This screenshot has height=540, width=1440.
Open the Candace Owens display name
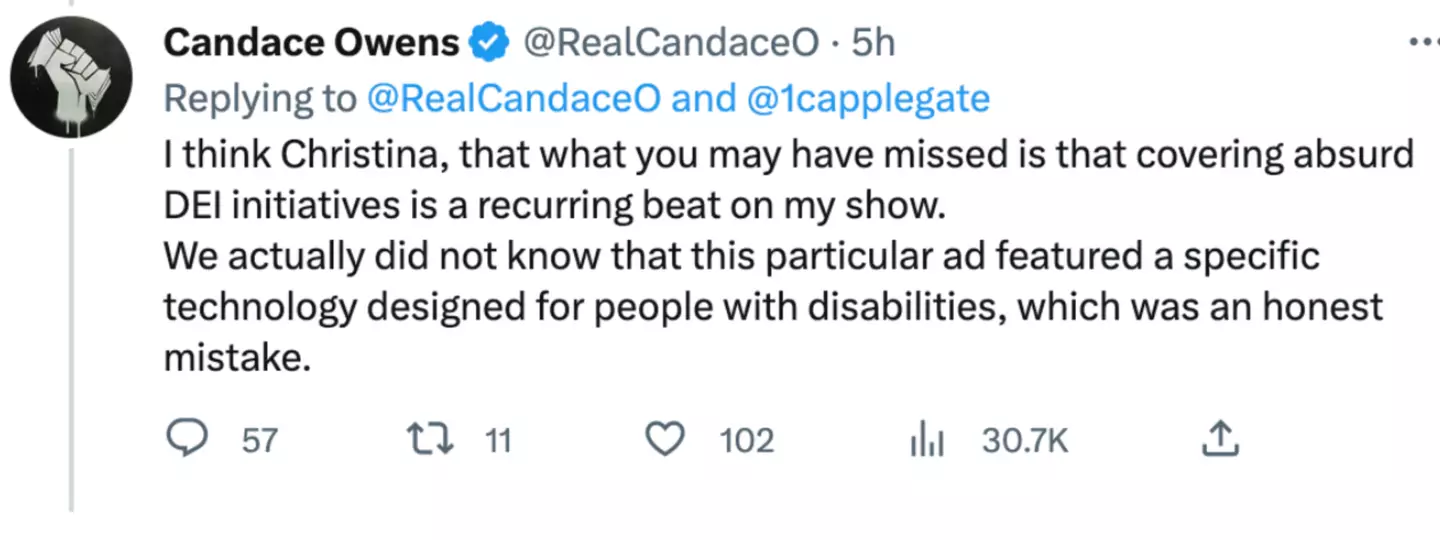tap(311, 43)
